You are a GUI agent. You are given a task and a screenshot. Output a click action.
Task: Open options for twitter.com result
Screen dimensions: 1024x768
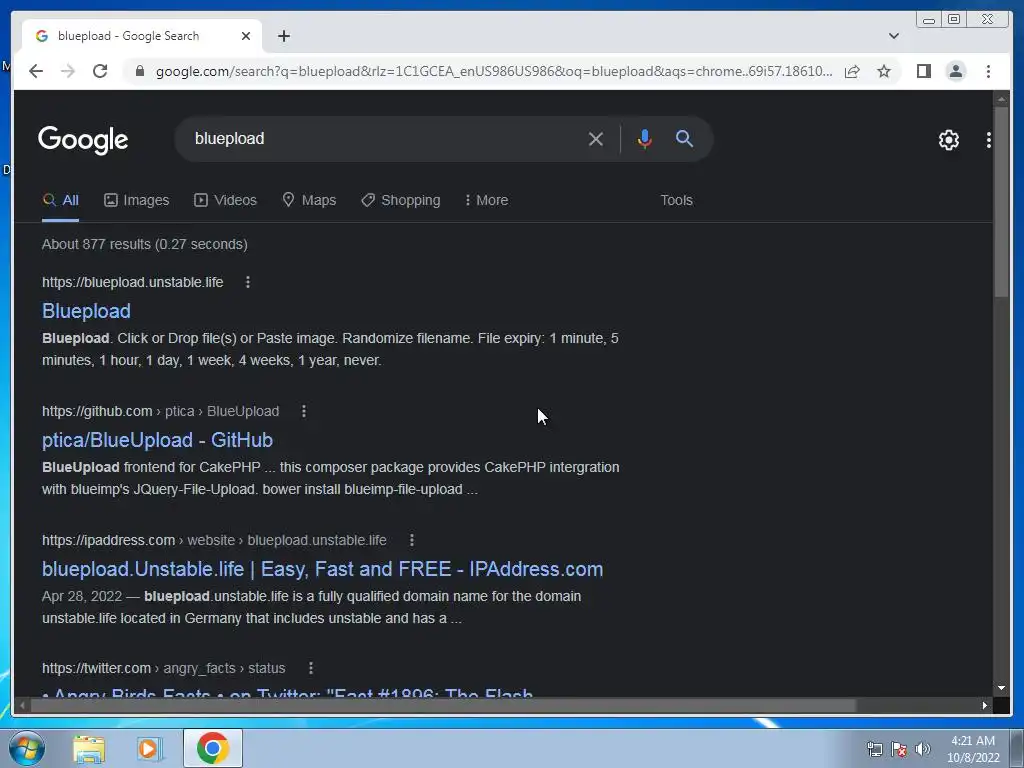(311, 668)
